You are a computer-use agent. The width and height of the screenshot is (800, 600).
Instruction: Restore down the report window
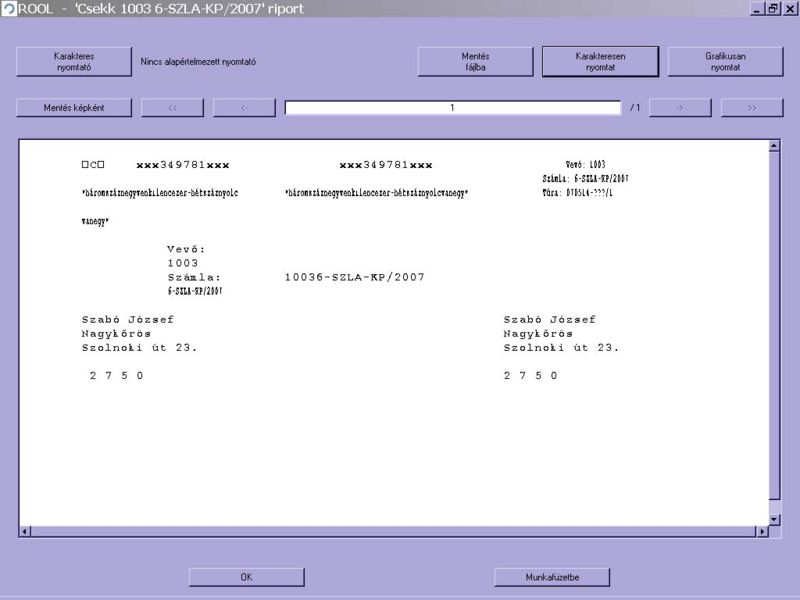773,9
